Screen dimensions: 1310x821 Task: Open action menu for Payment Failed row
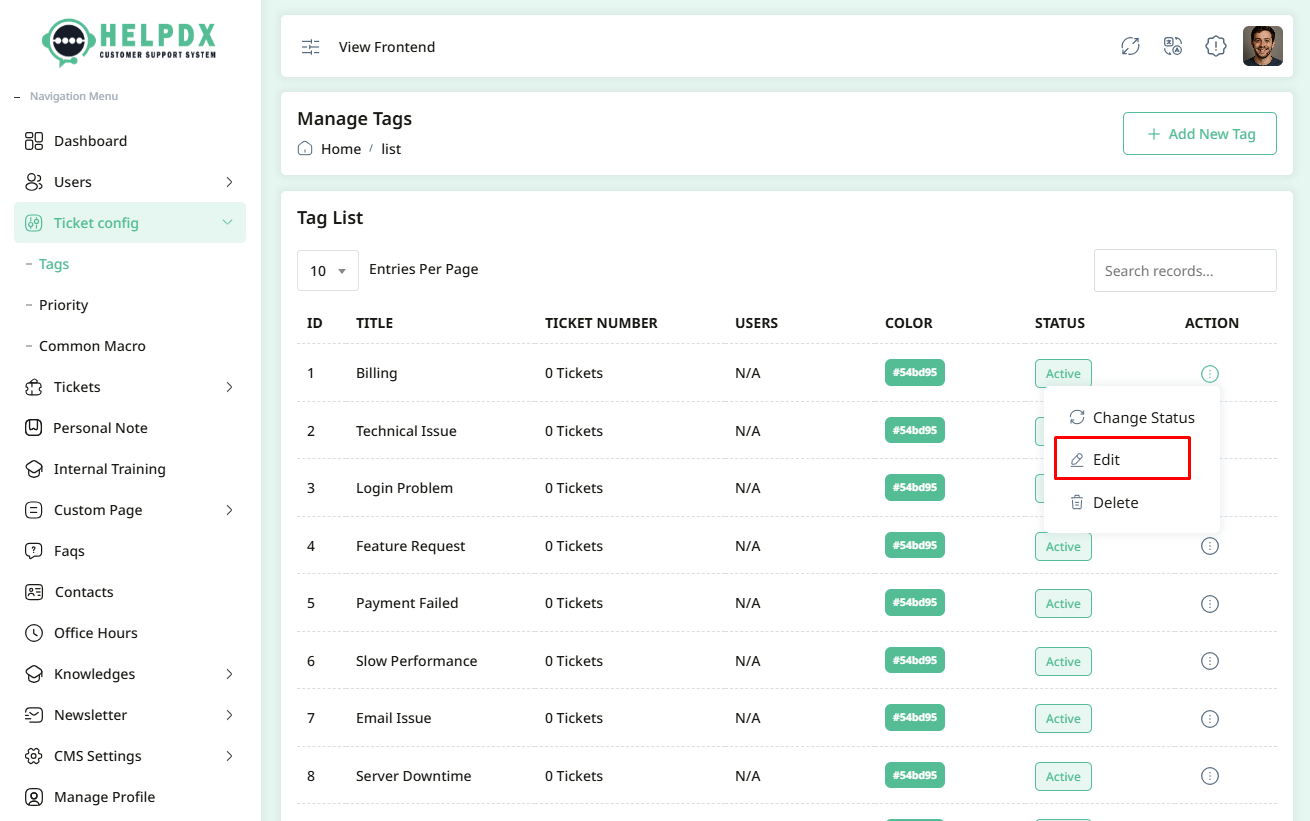click(1210, 604)
